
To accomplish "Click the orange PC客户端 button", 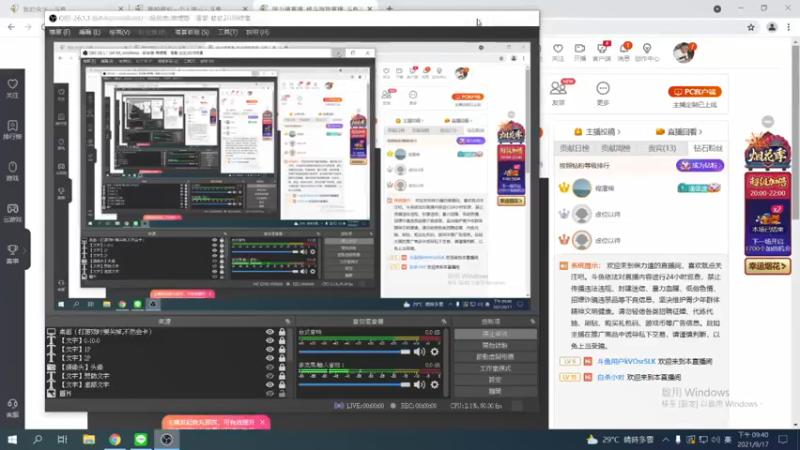I will [694, 92].
